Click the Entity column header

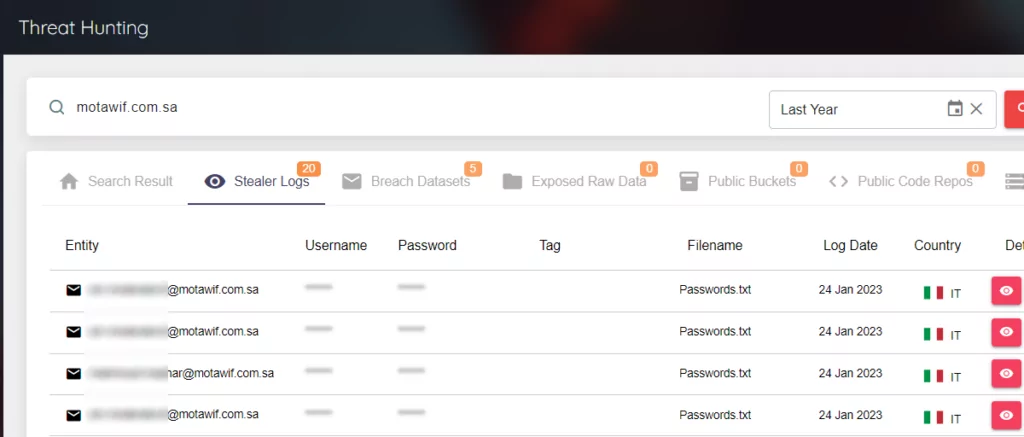tap(82, 246)
